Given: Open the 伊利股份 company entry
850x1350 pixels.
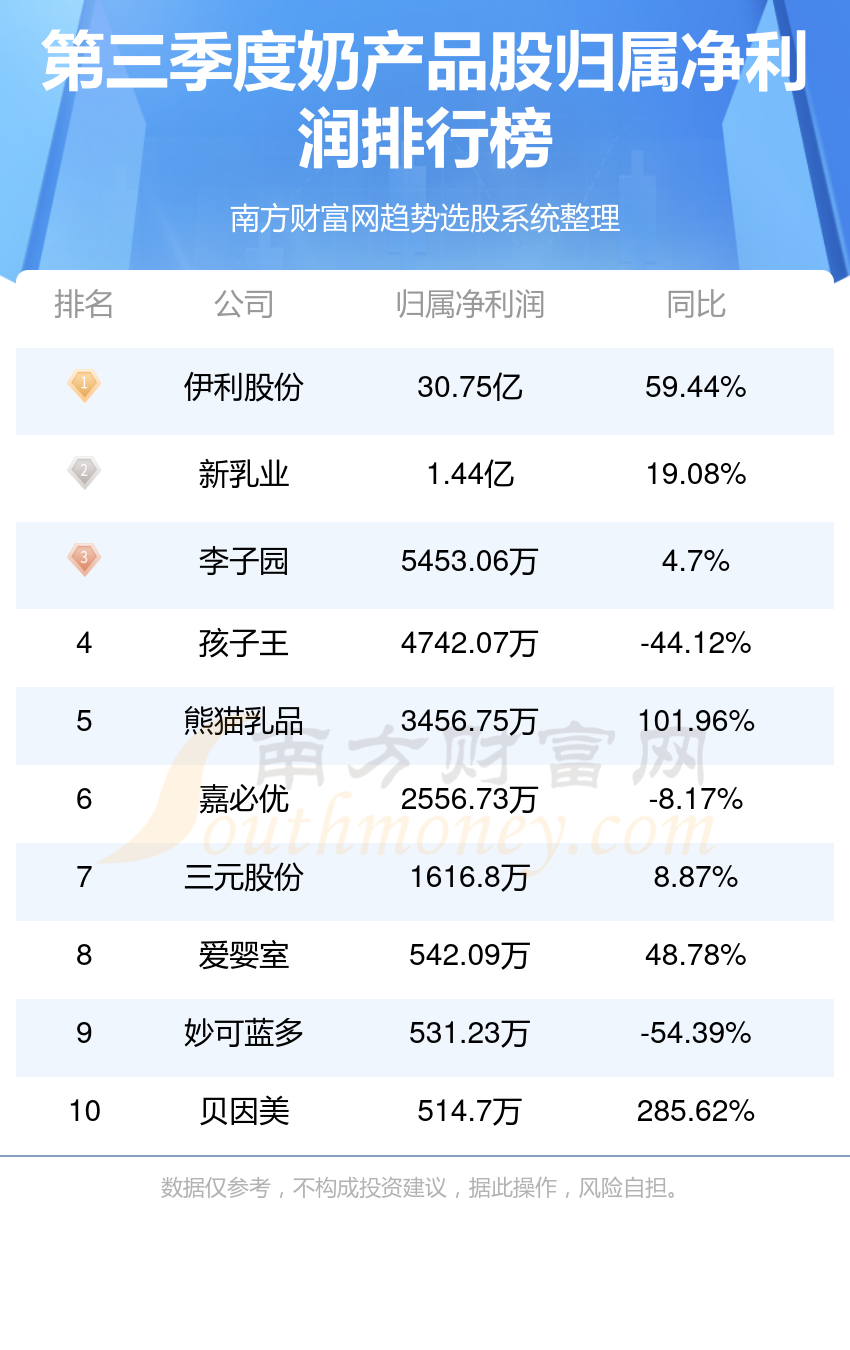Looking at the screenshot, I should [244, 386].
